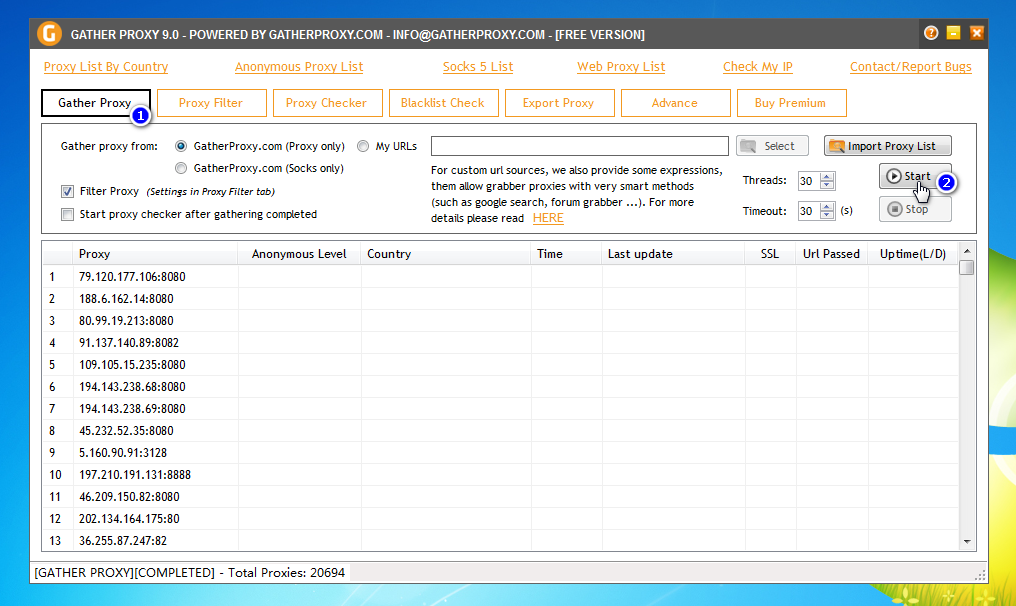Viewport: 1016px width, 606px height.
Task: Go to the Blacklist Check tab
Action: 443,103
